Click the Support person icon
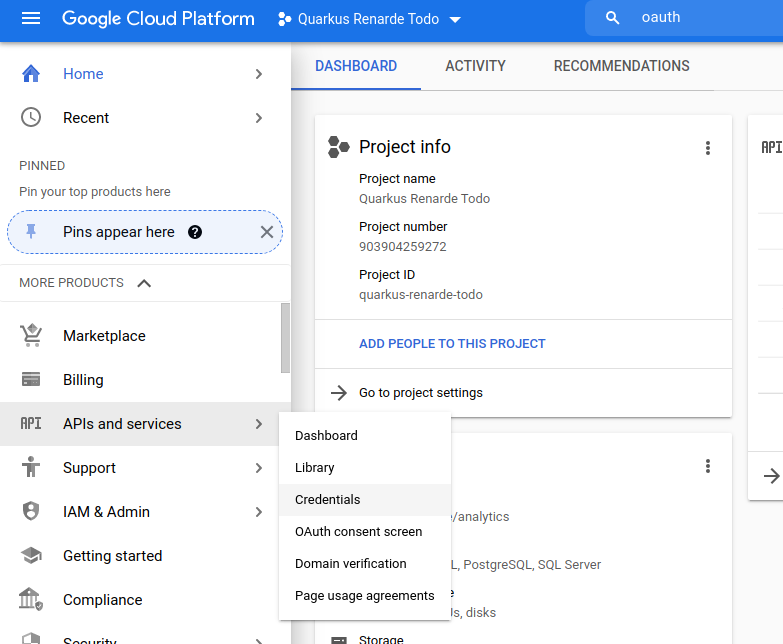 tap(31, 467)
